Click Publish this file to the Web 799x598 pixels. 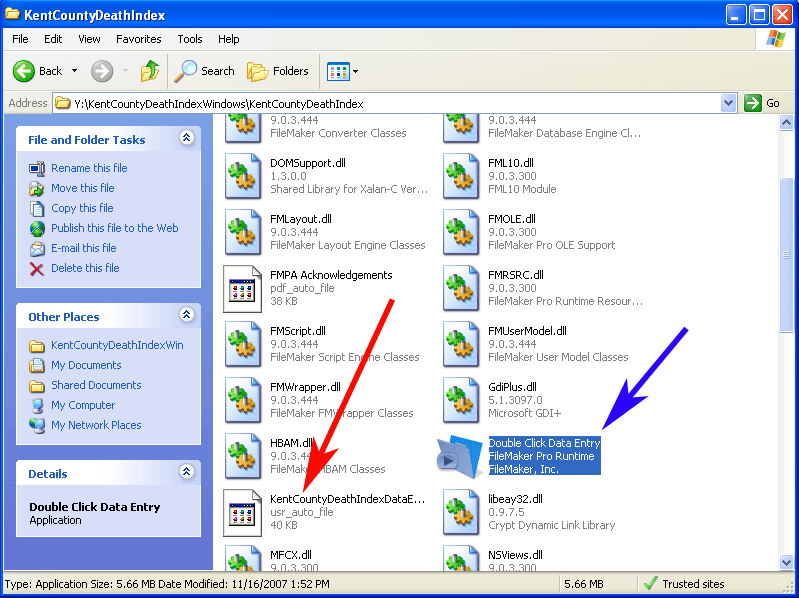point(115,228)
